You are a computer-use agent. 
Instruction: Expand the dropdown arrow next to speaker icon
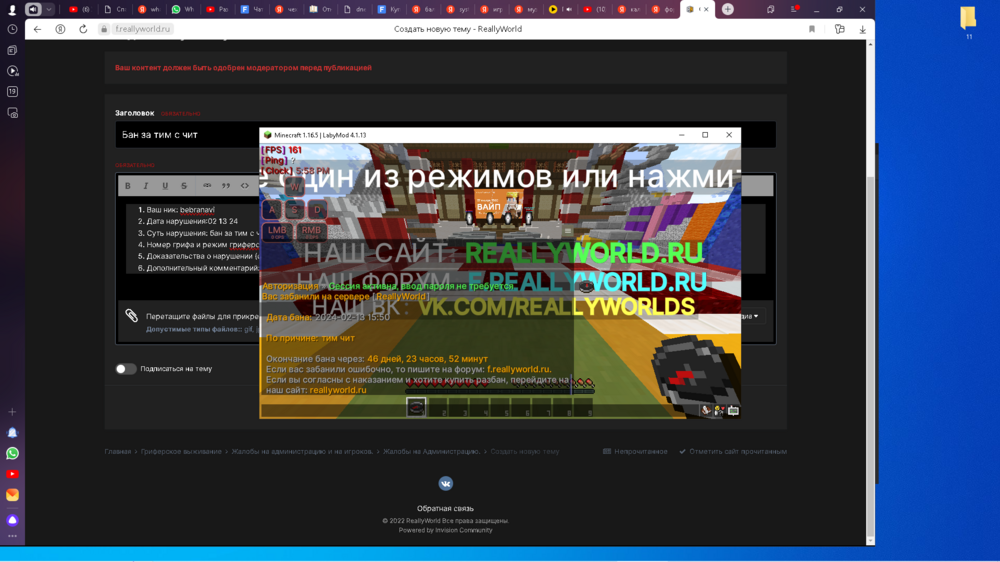[x=48, y=10]
